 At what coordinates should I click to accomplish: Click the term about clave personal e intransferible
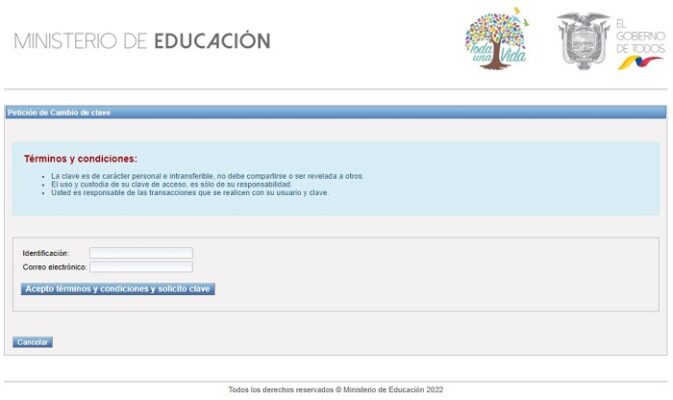coord(207,176)
